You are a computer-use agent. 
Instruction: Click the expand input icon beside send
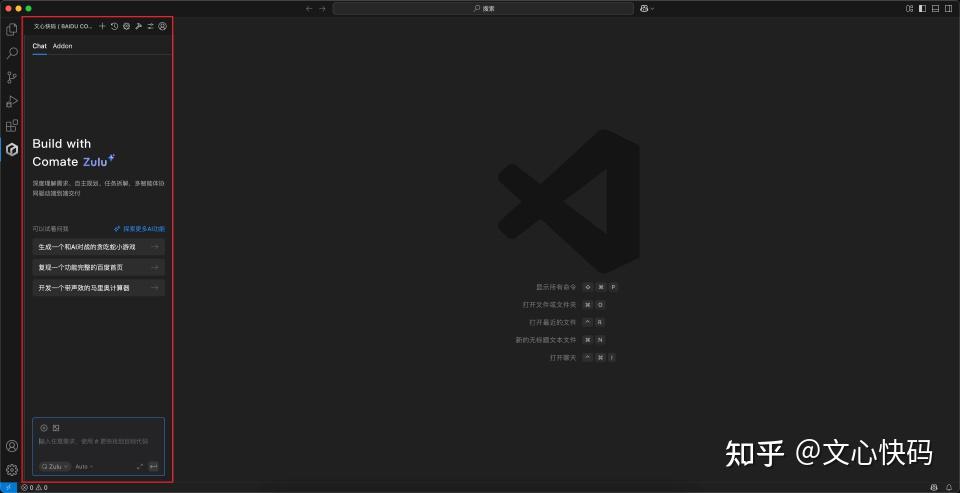point(140,467)
